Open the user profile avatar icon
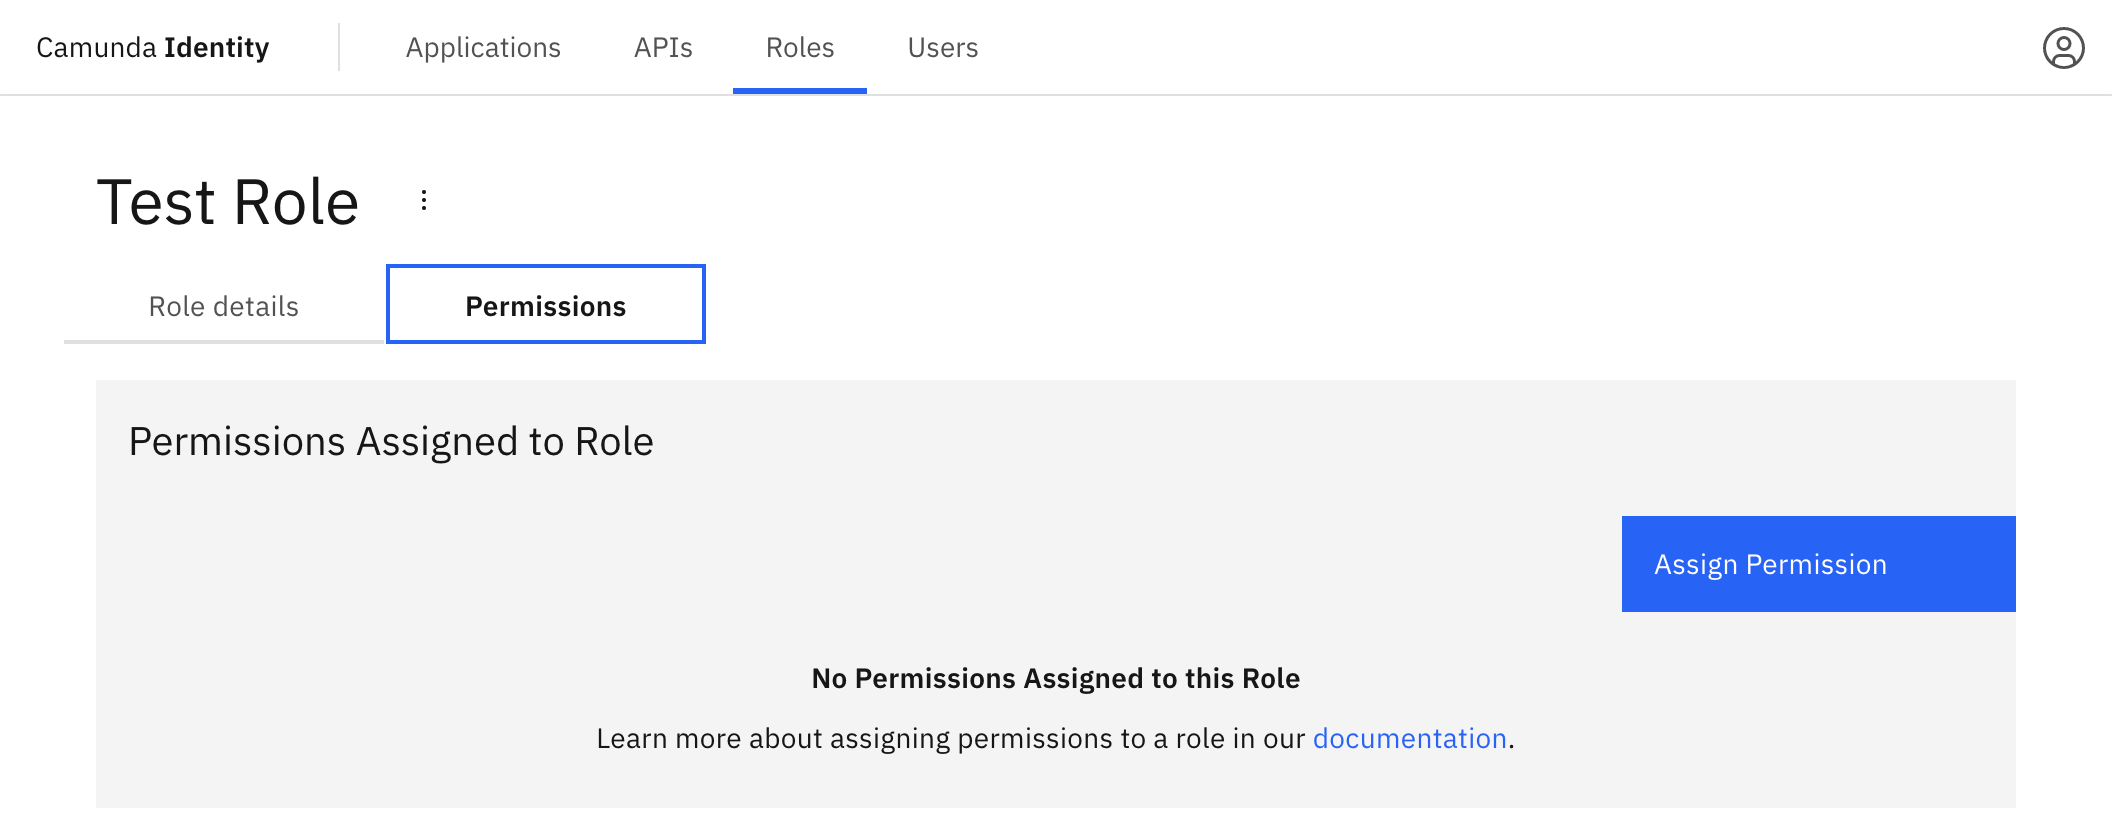Screen dimensions: 2112x838 (x=2063, y=48)
